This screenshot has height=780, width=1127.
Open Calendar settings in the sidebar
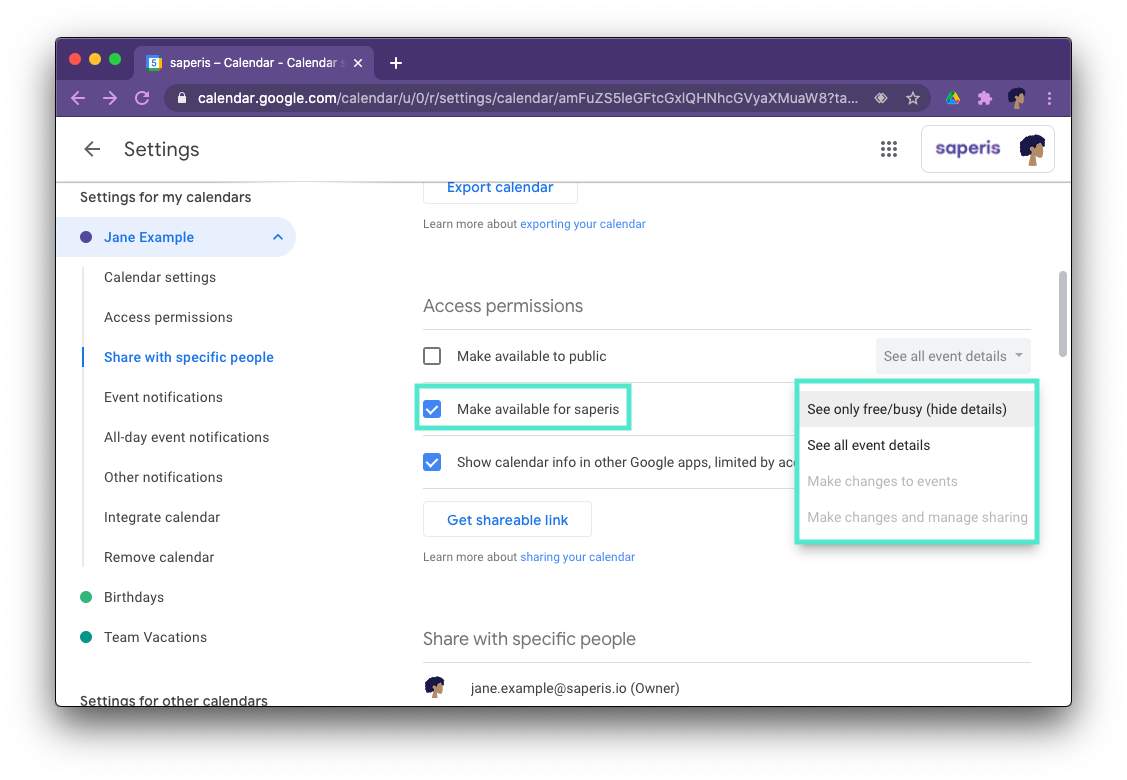[x=160, y=277]
